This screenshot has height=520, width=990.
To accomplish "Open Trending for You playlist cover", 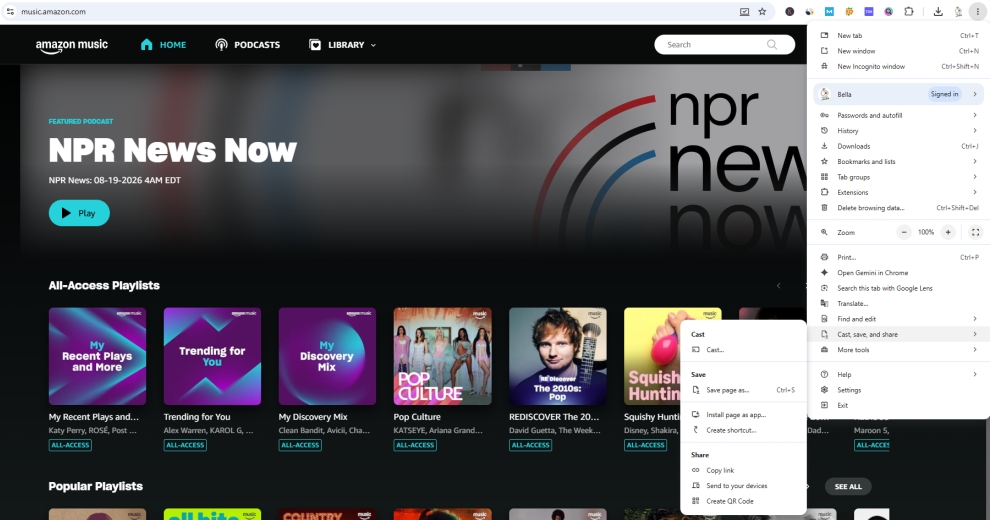I will tap(212, 356).
